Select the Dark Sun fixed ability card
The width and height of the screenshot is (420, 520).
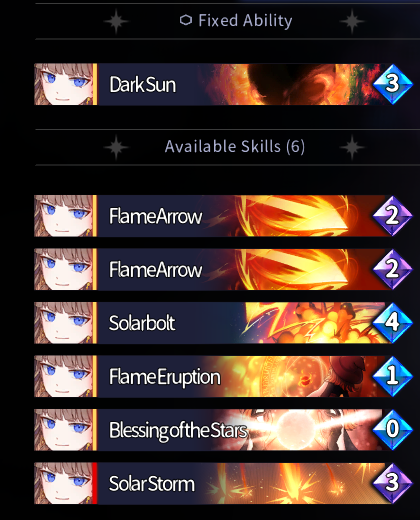223,84
